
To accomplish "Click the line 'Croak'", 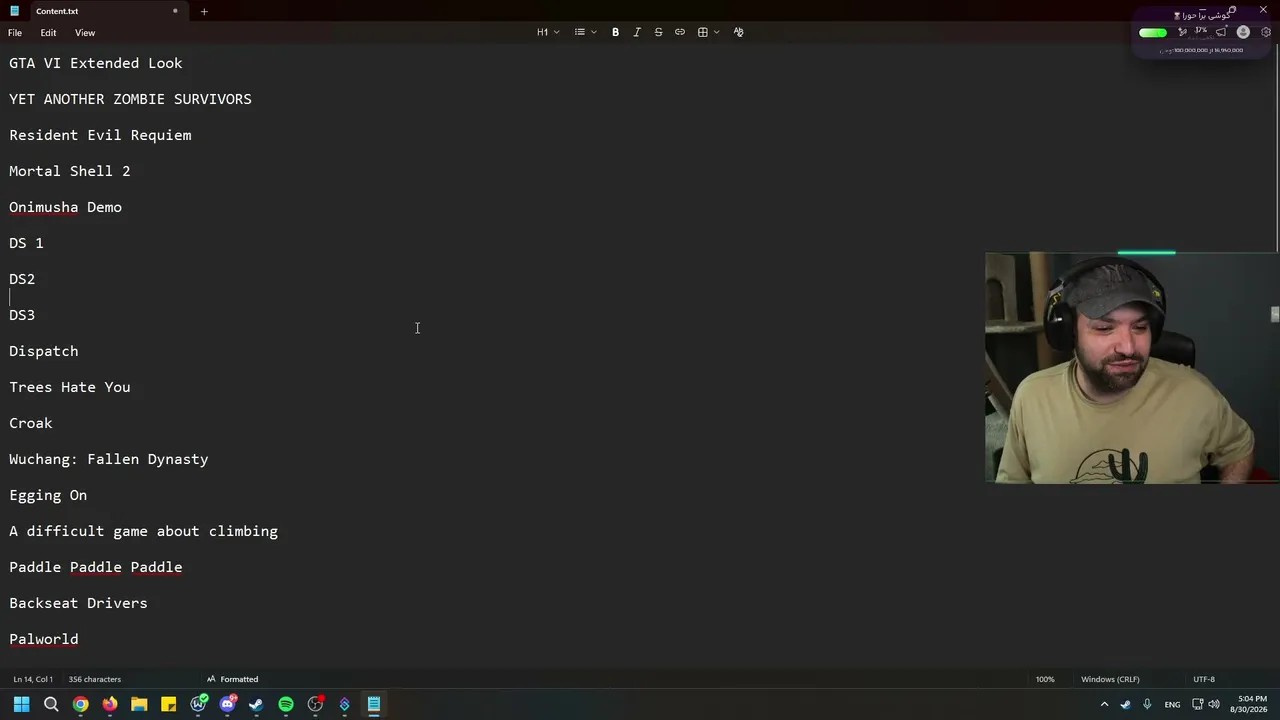I will point(31,423).
